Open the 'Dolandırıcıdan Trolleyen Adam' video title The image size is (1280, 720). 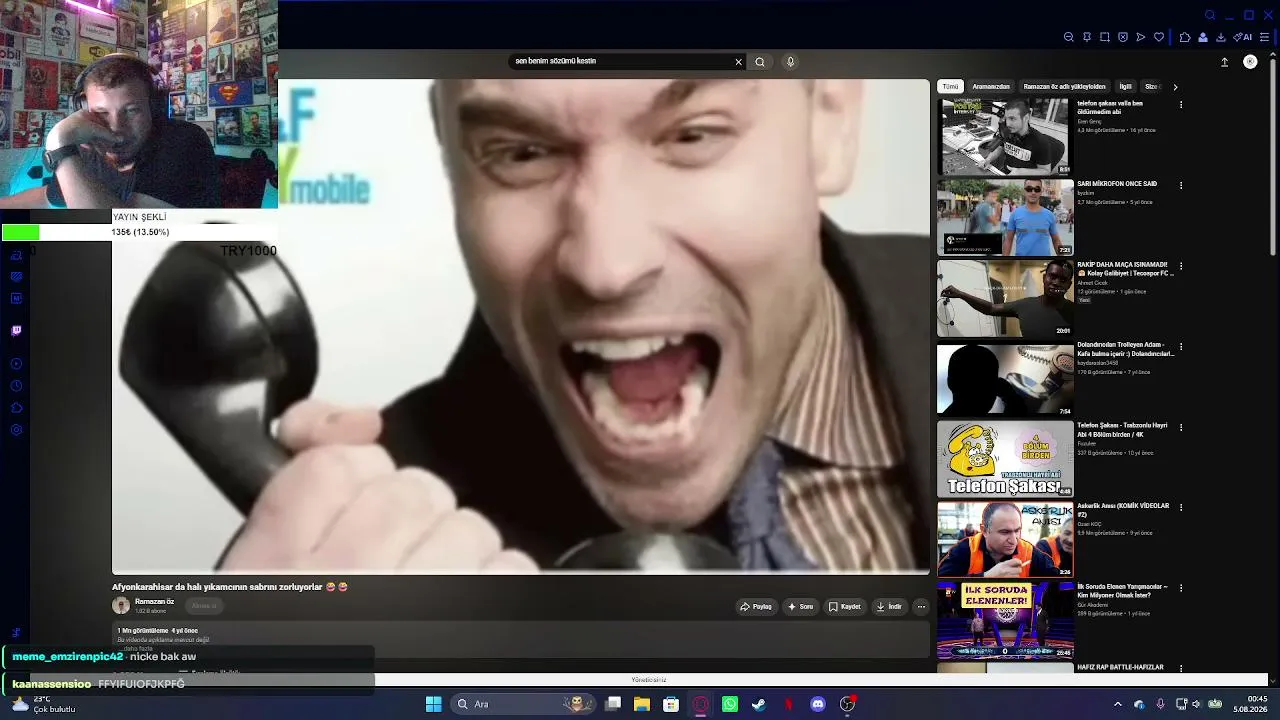1125,349
